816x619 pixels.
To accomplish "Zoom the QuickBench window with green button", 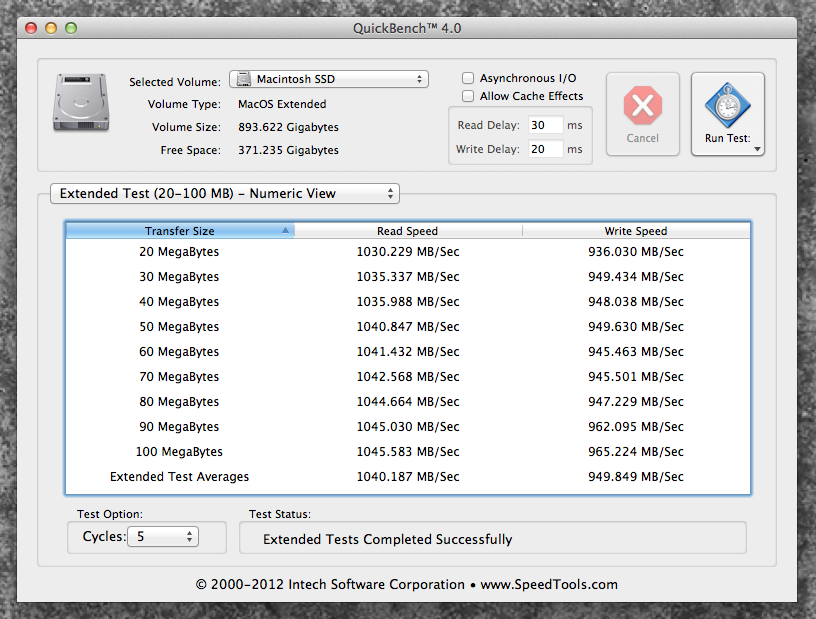I will click(71, 28).
